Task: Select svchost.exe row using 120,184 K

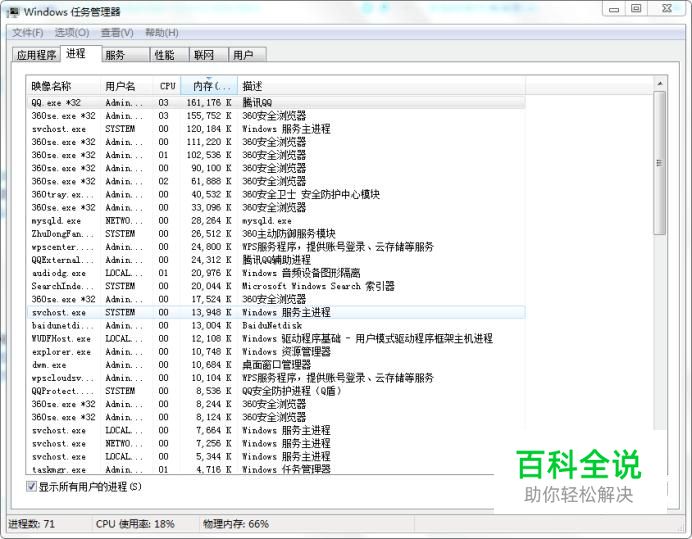Action: pyautogui.click(x=276, y=129)
